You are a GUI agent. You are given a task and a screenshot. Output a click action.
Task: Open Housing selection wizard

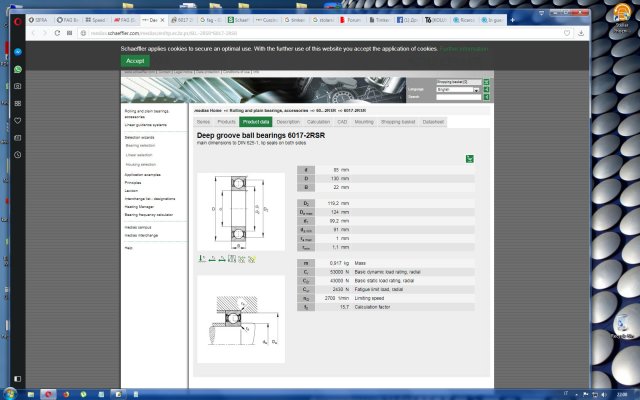141,164
